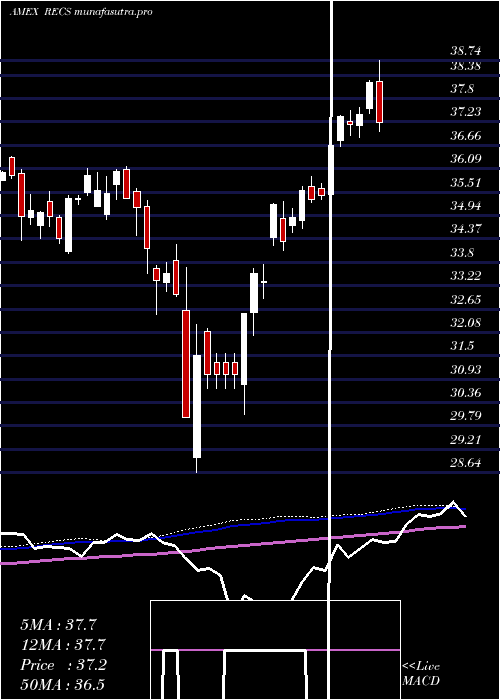
Task: Click the '50MA : 36.5' readout
Action: click(63, 685)
